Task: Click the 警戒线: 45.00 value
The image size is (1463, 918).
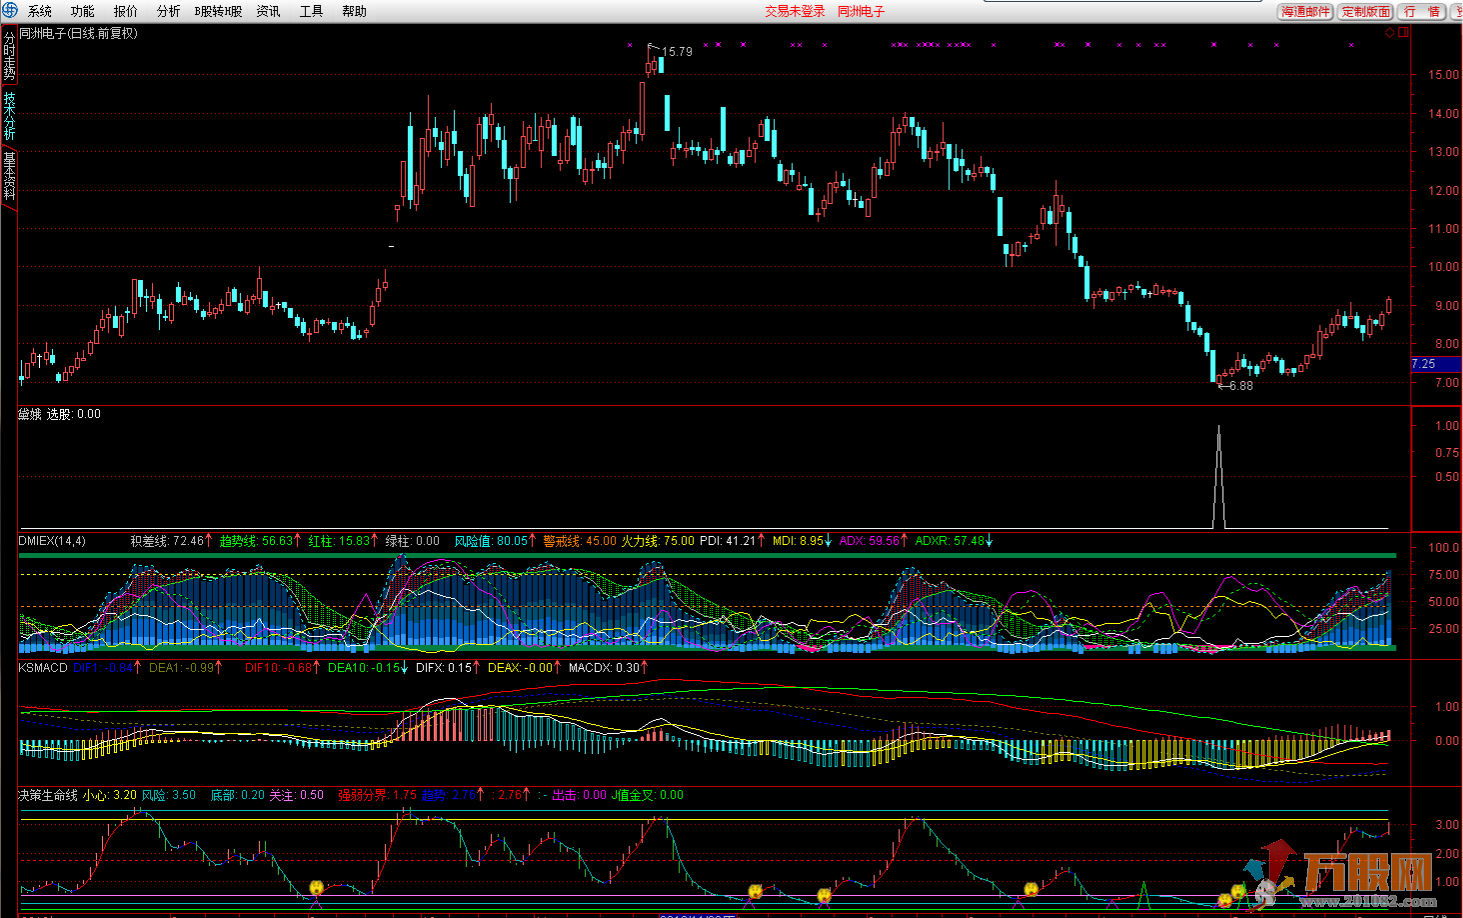Action: (580, 541)
